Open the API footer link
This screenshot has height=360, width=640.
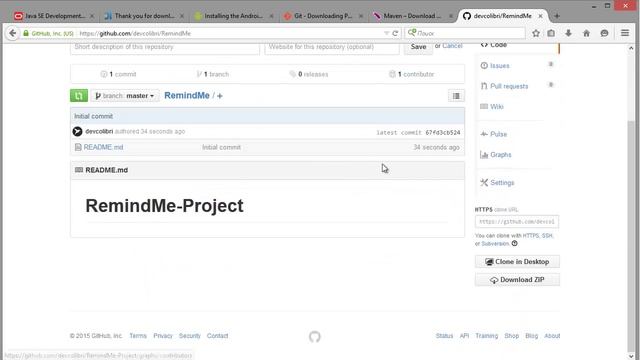[x=464, y=336]
